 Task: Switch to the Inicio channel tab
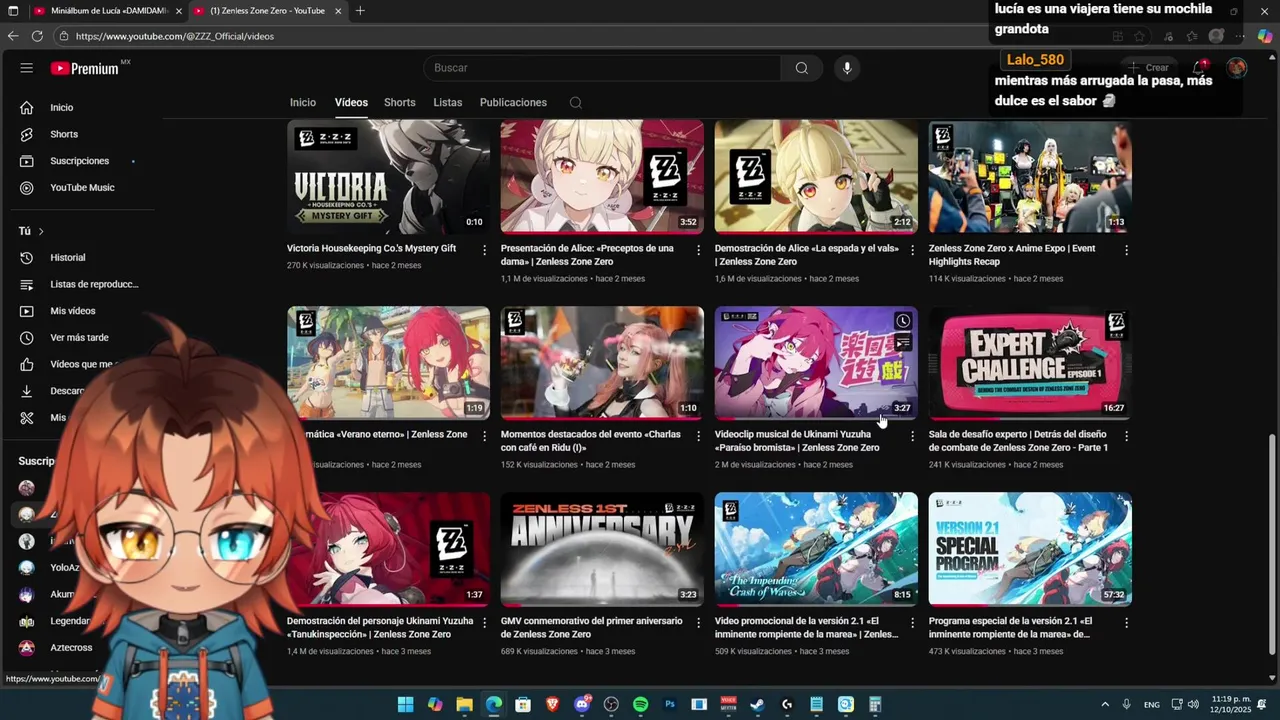(303, 102)
